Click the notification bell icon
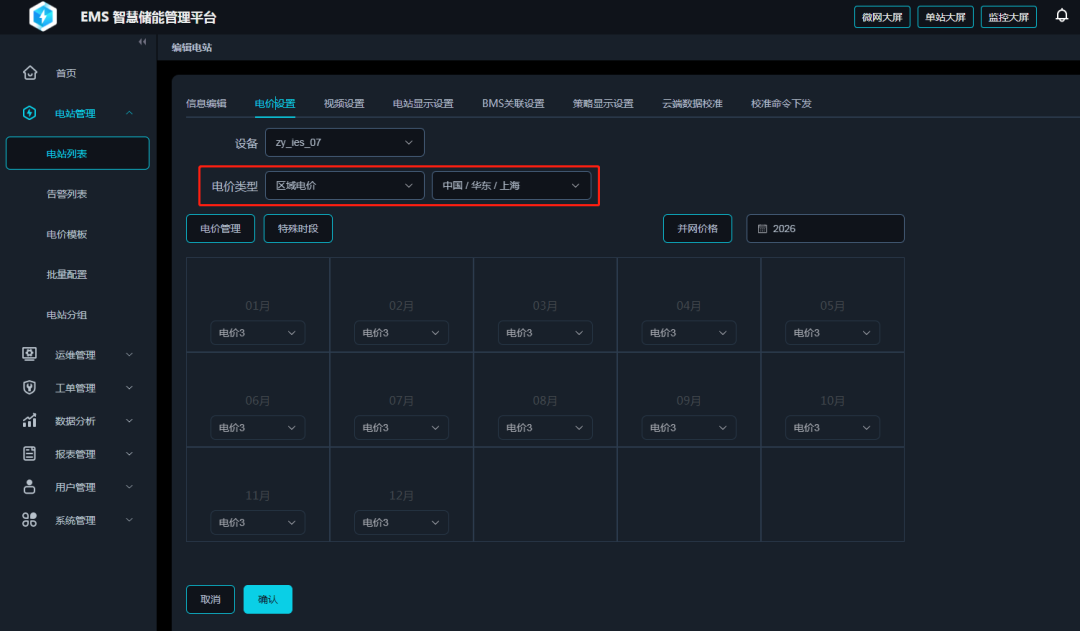The height and width of the screenshot is (631, 1080). pyautogui.click(x=1062, y=16)
